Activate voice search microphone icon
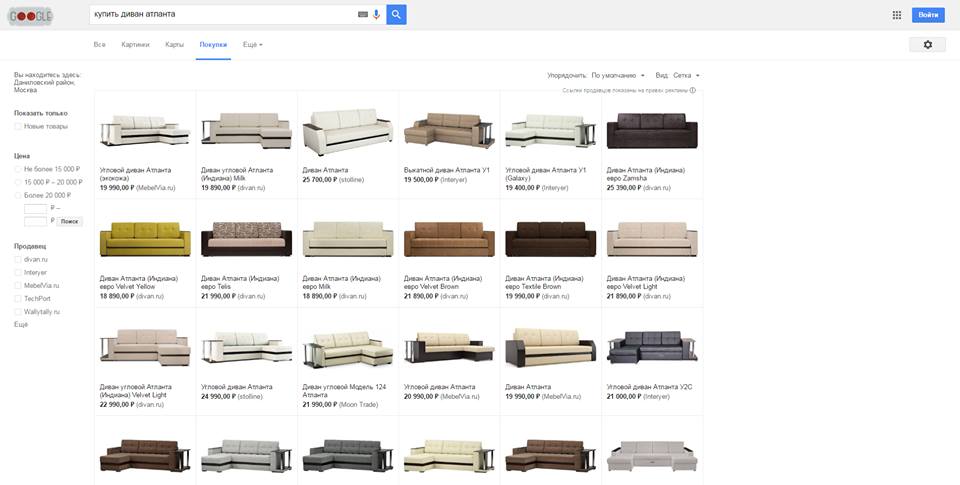Screen dimensions: 960x485 [377, 15]
